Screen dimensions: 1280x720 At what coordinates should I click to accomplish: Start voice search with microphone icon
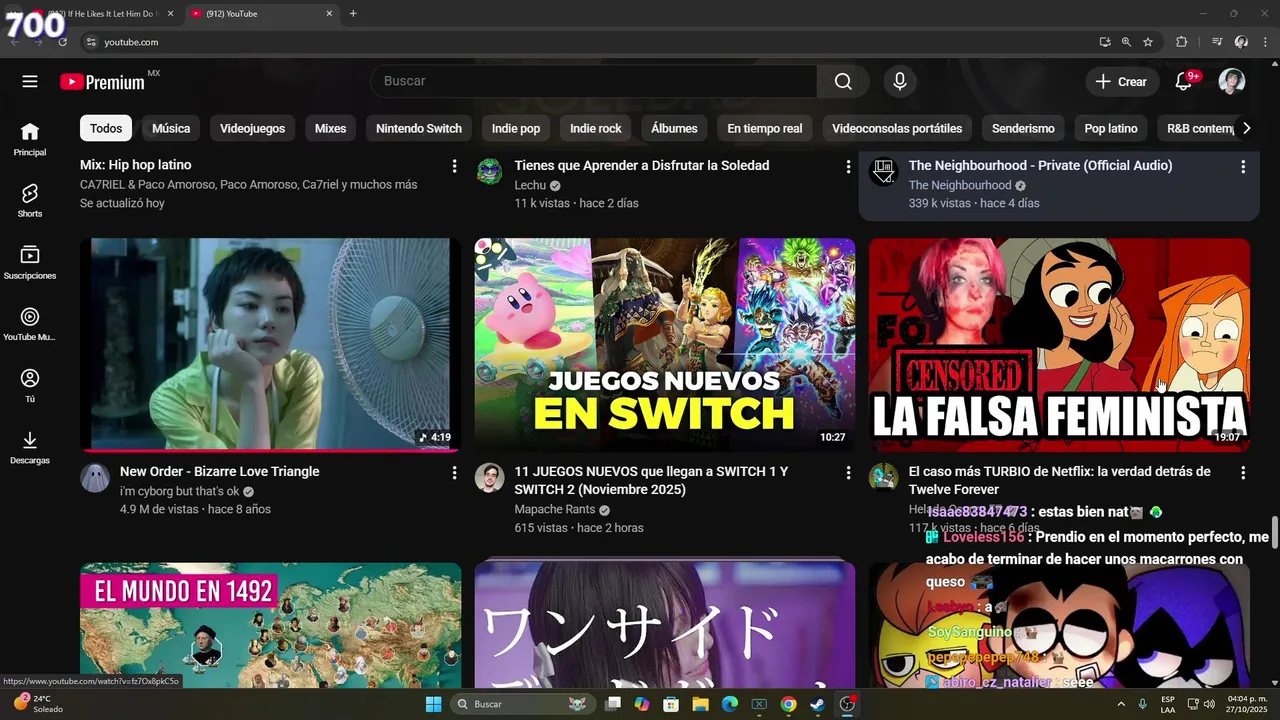pyautogui.click(x=900, y=82)
